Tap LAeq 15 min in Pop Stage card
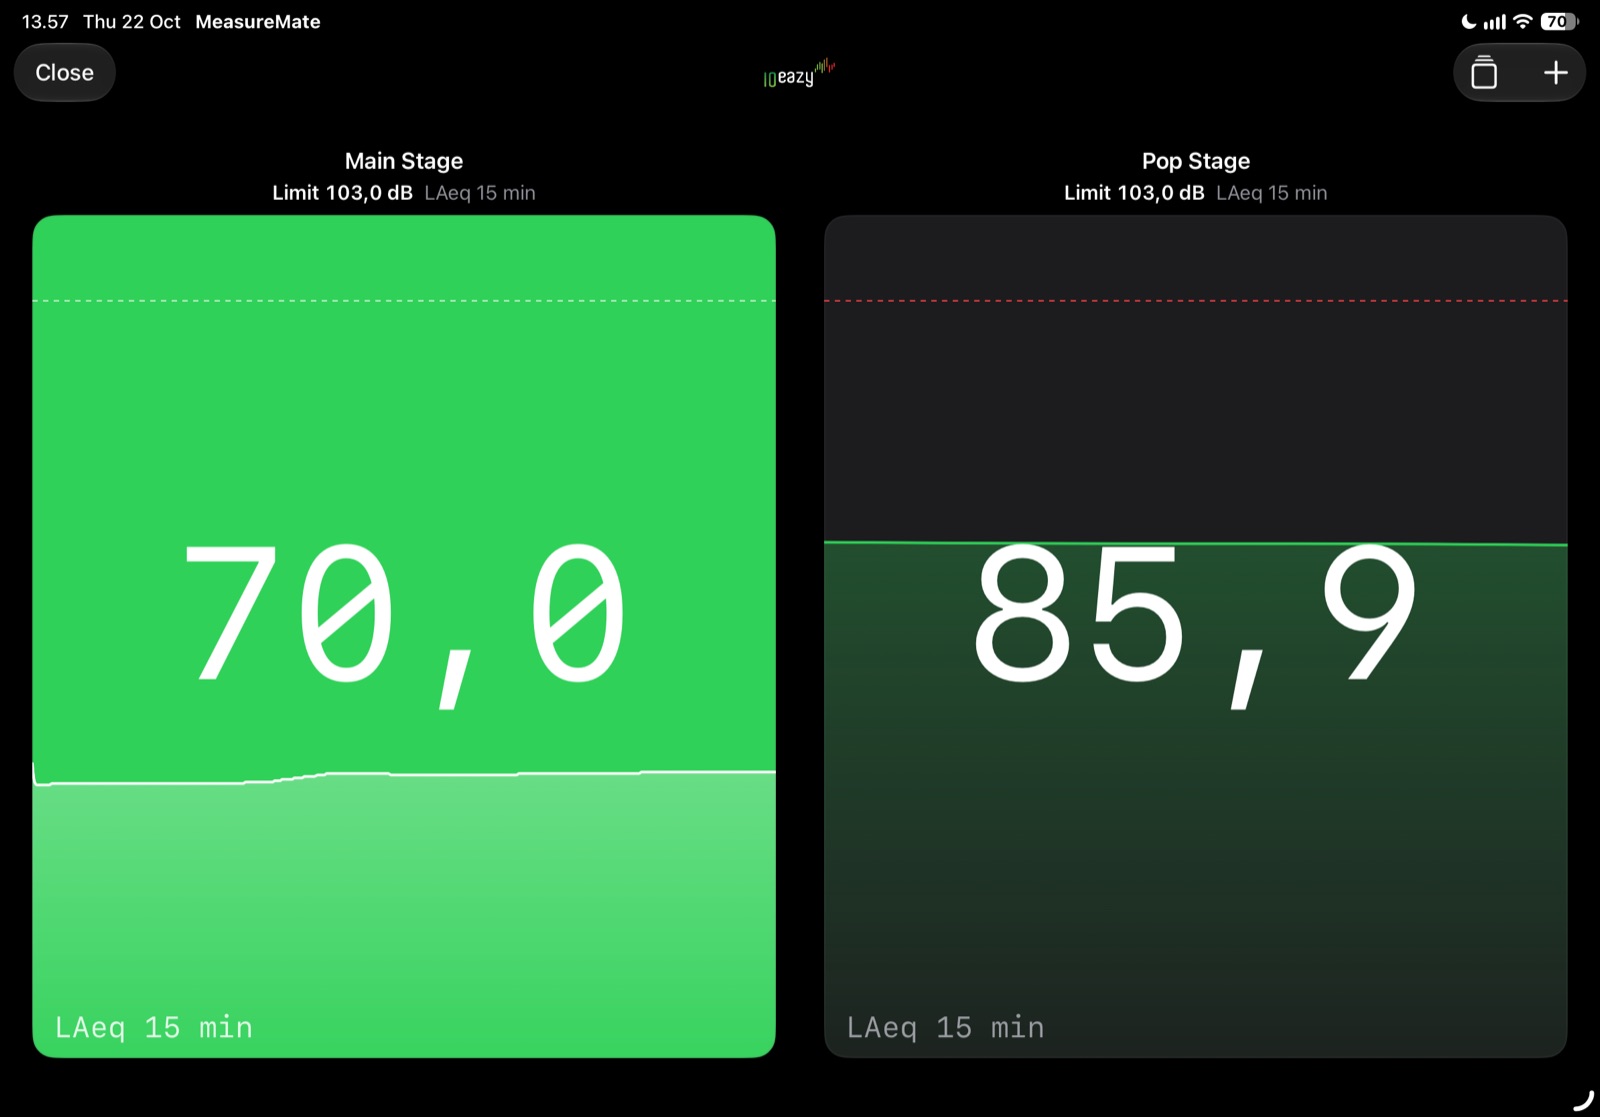 [x=945, y=1028]
